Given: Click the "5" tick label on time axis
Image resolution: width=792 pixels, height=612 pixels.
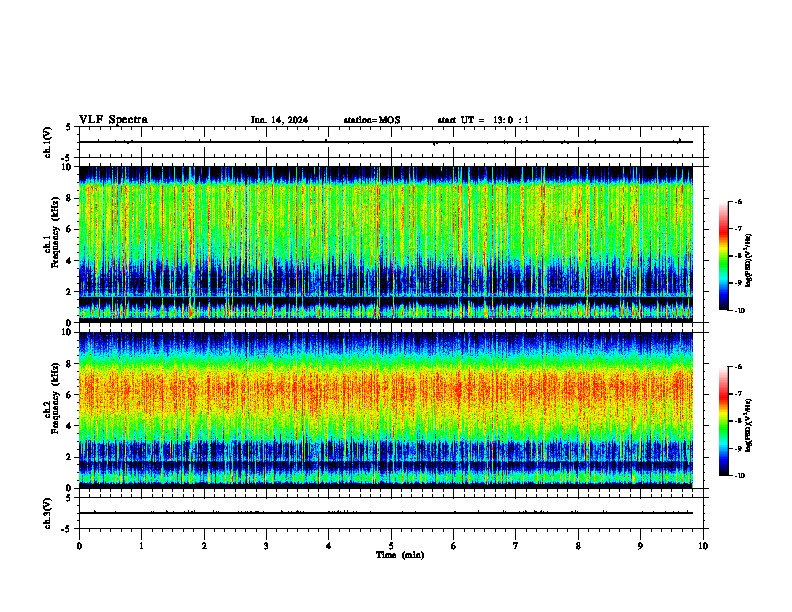Looking at the screenshot, I should (x=391, y=546).
